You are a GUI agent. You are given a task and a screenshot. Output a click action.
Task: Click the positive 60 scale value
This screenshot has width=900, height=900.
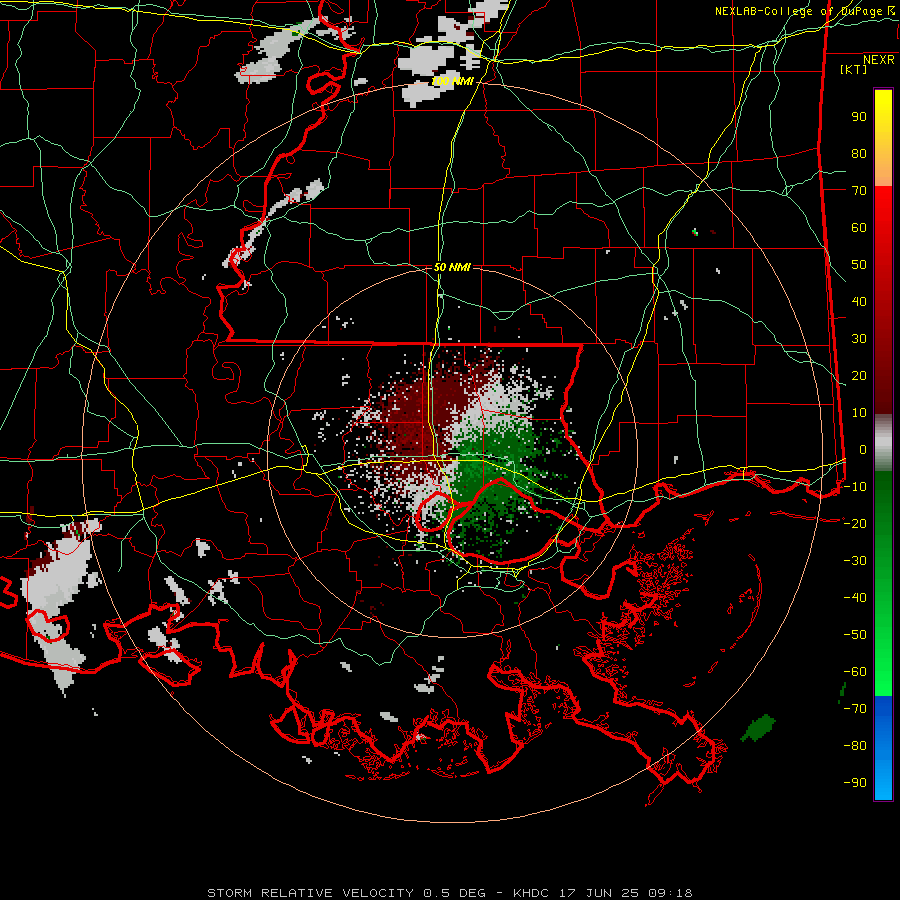(x=859, y=228)
